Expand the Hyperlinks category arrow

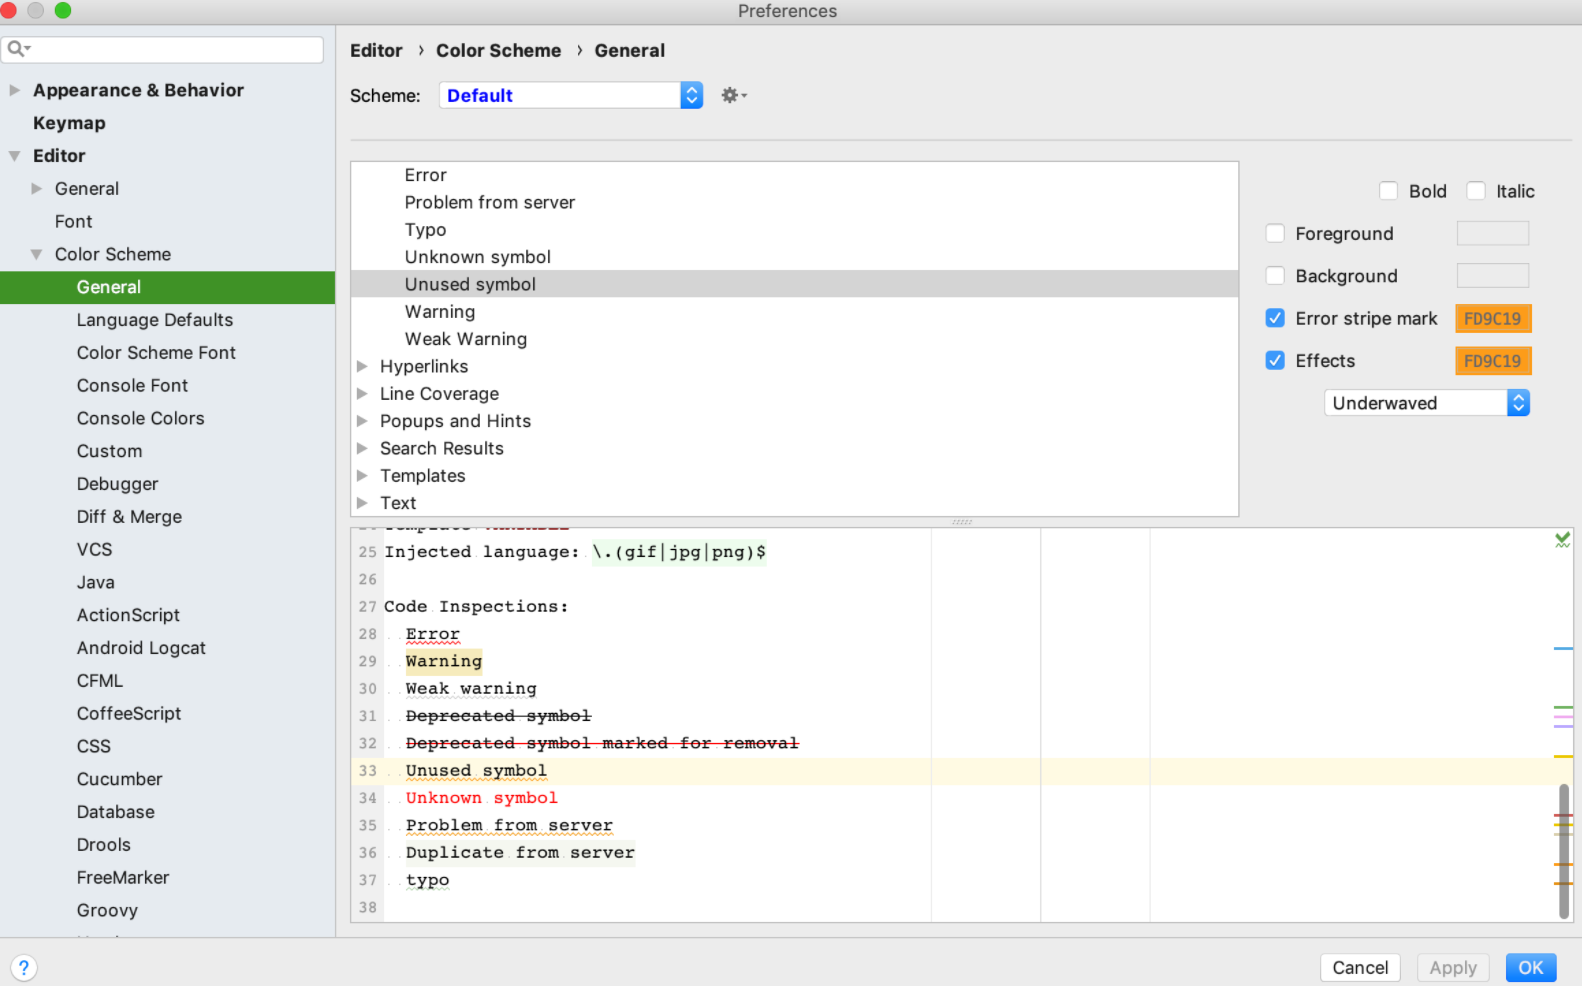[363, 367]
